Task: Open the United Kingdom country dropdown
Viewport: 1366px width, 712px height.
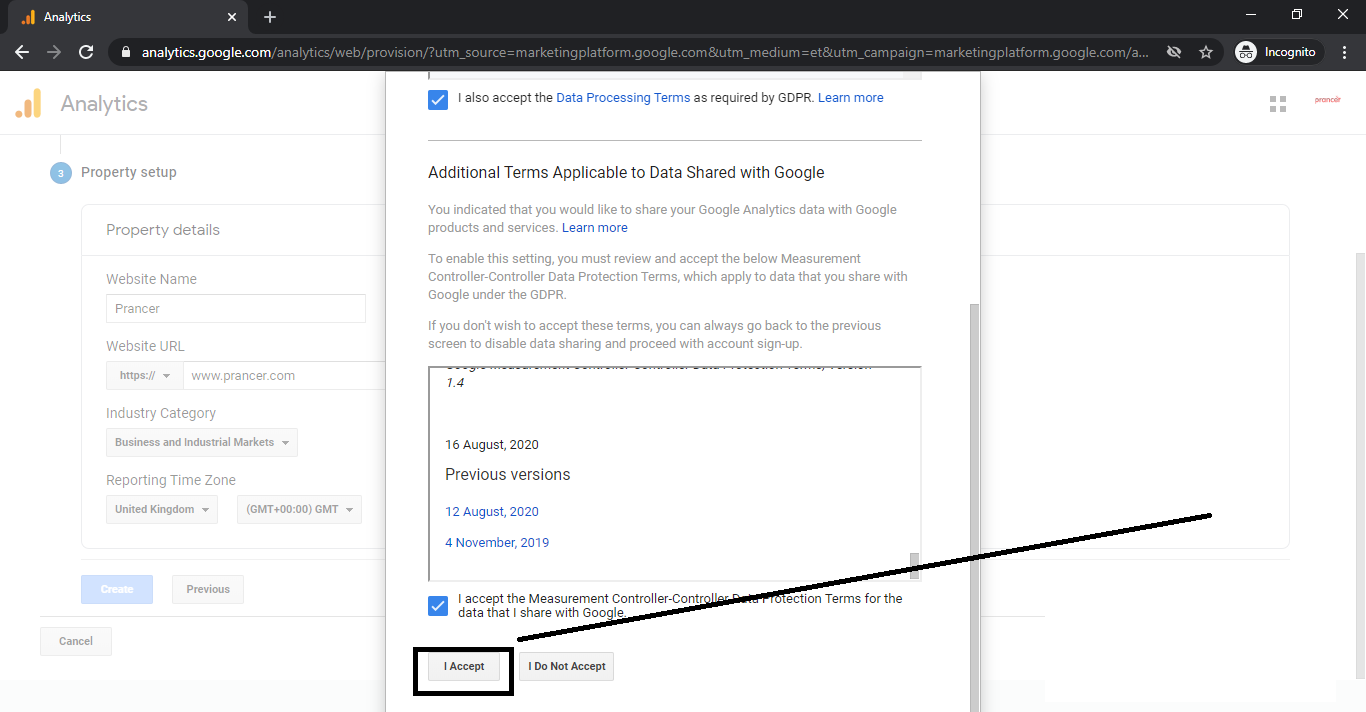Action: [x=162, y=509]
